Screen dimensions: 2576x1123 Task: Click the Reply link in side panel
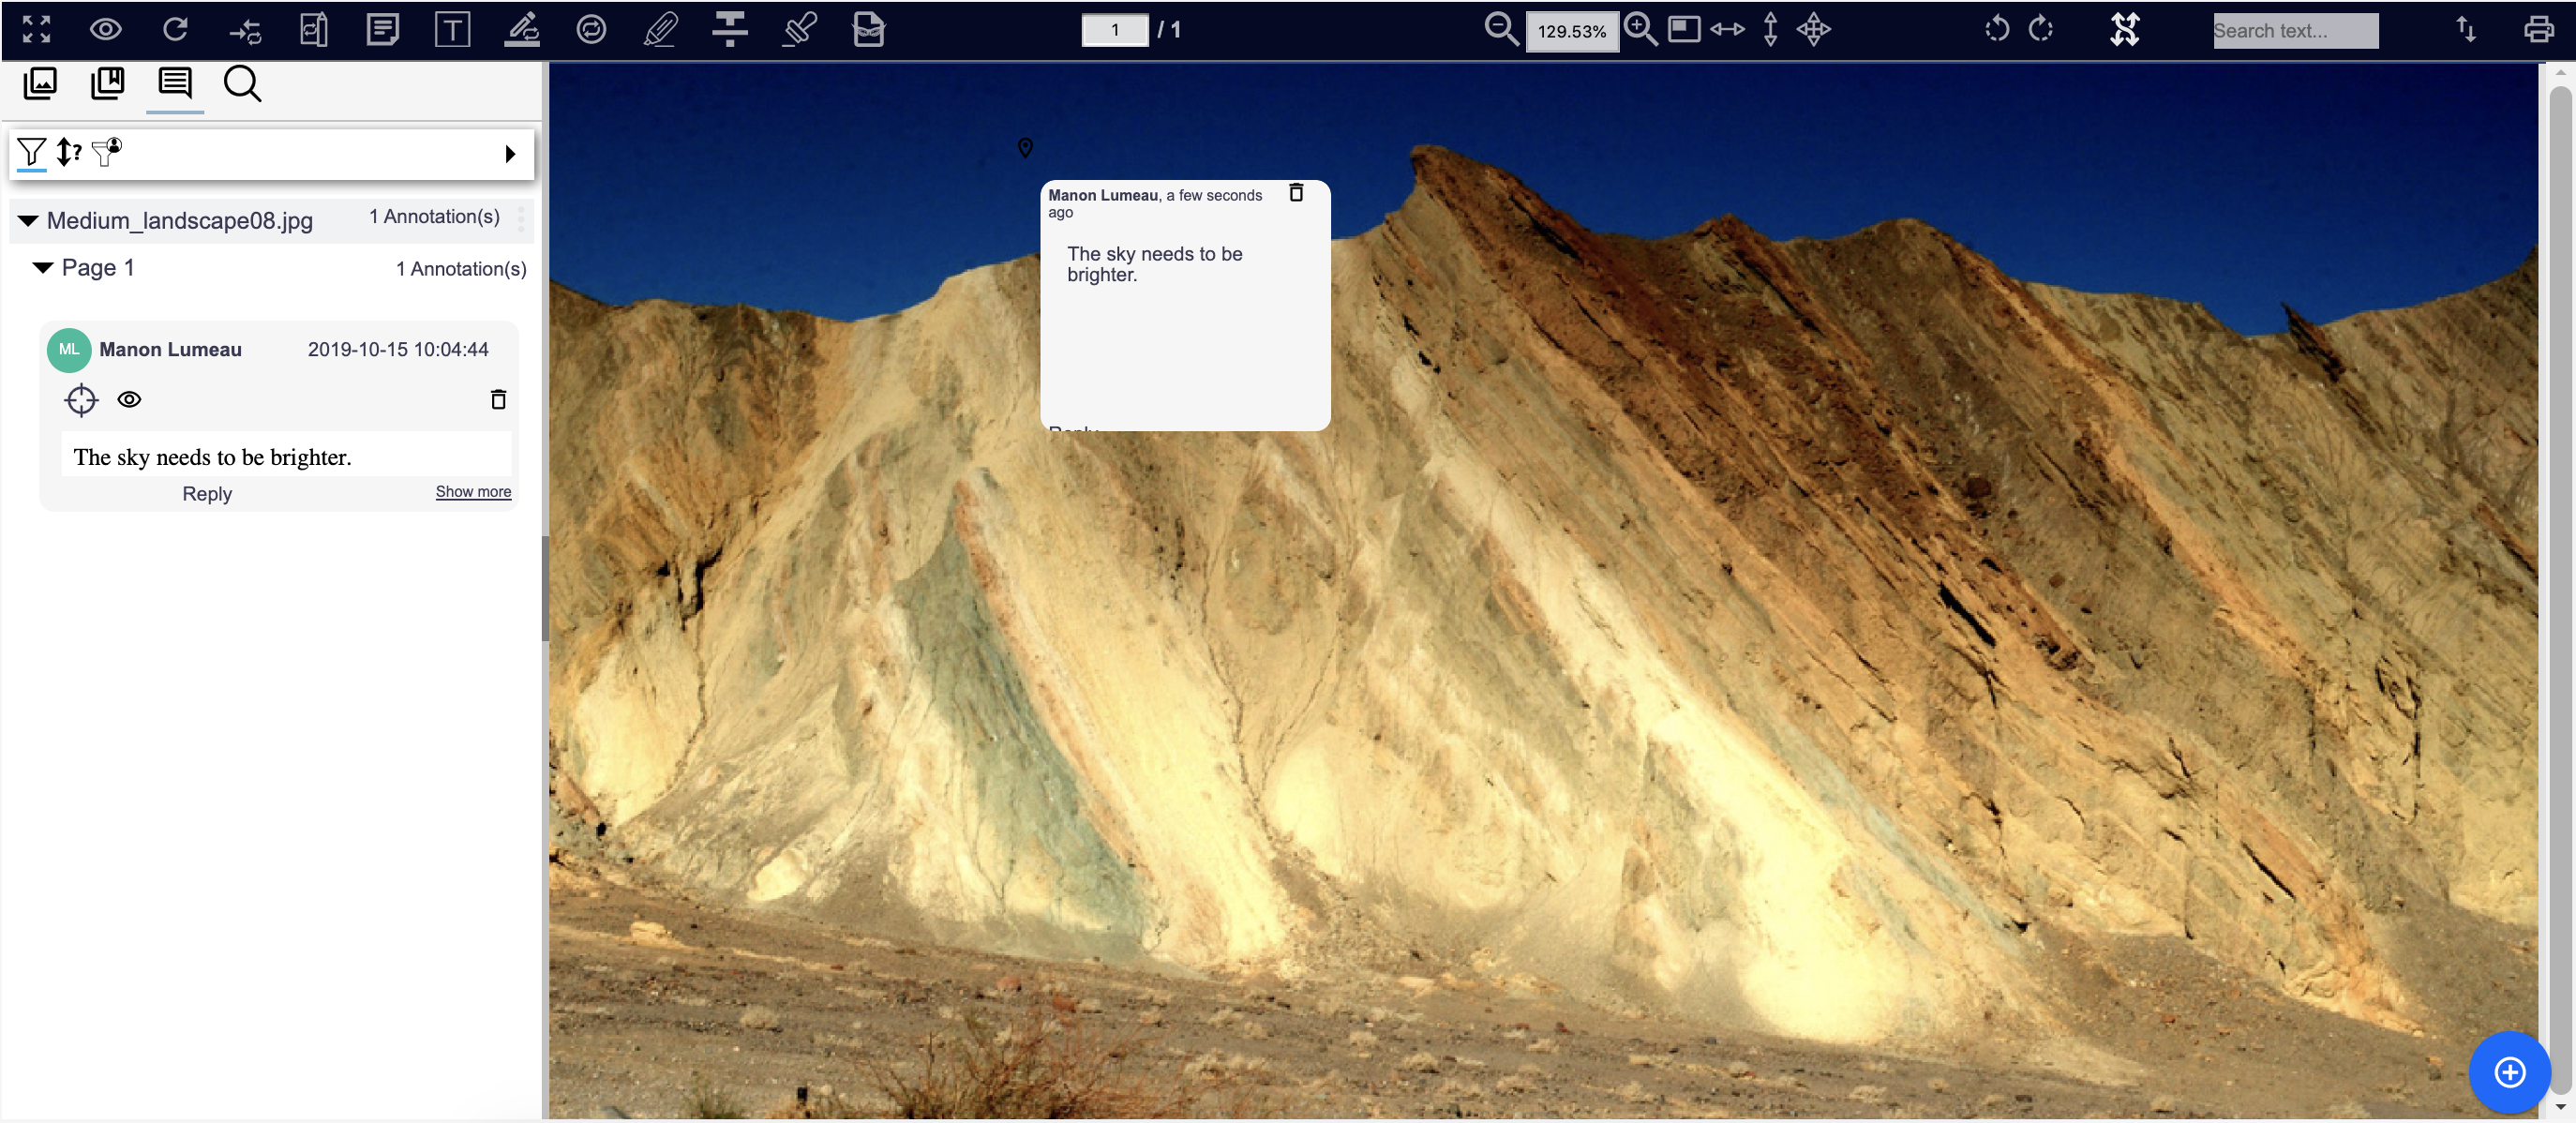tap(207, 494)
